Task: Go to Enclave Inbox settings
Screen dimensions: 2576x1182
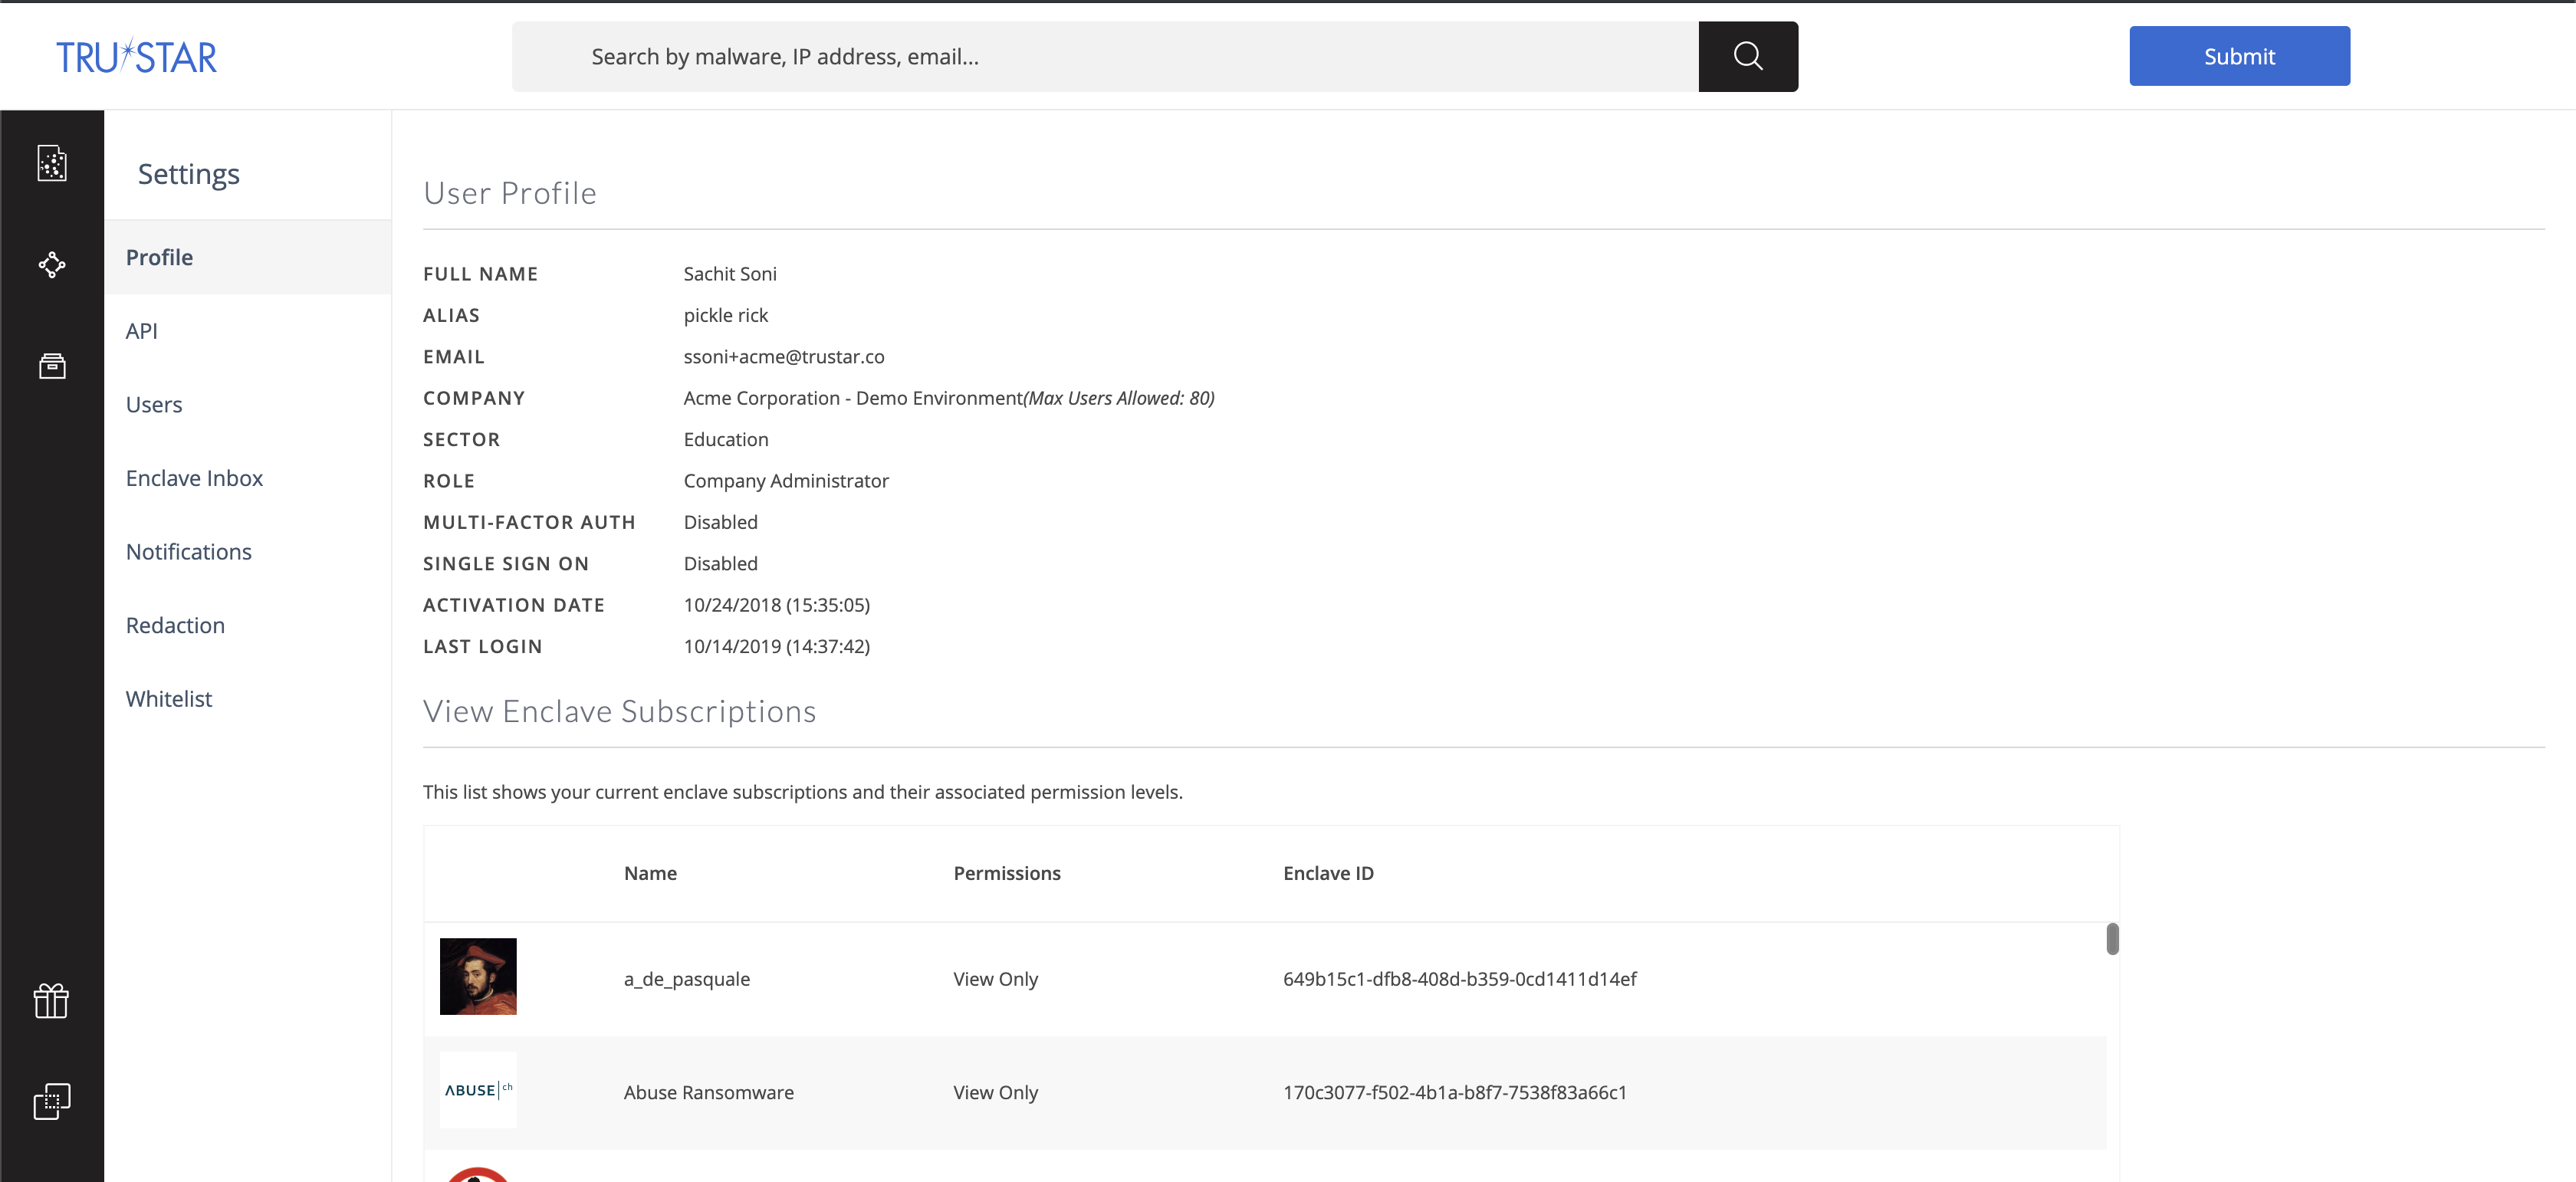Action: [247, 478]
